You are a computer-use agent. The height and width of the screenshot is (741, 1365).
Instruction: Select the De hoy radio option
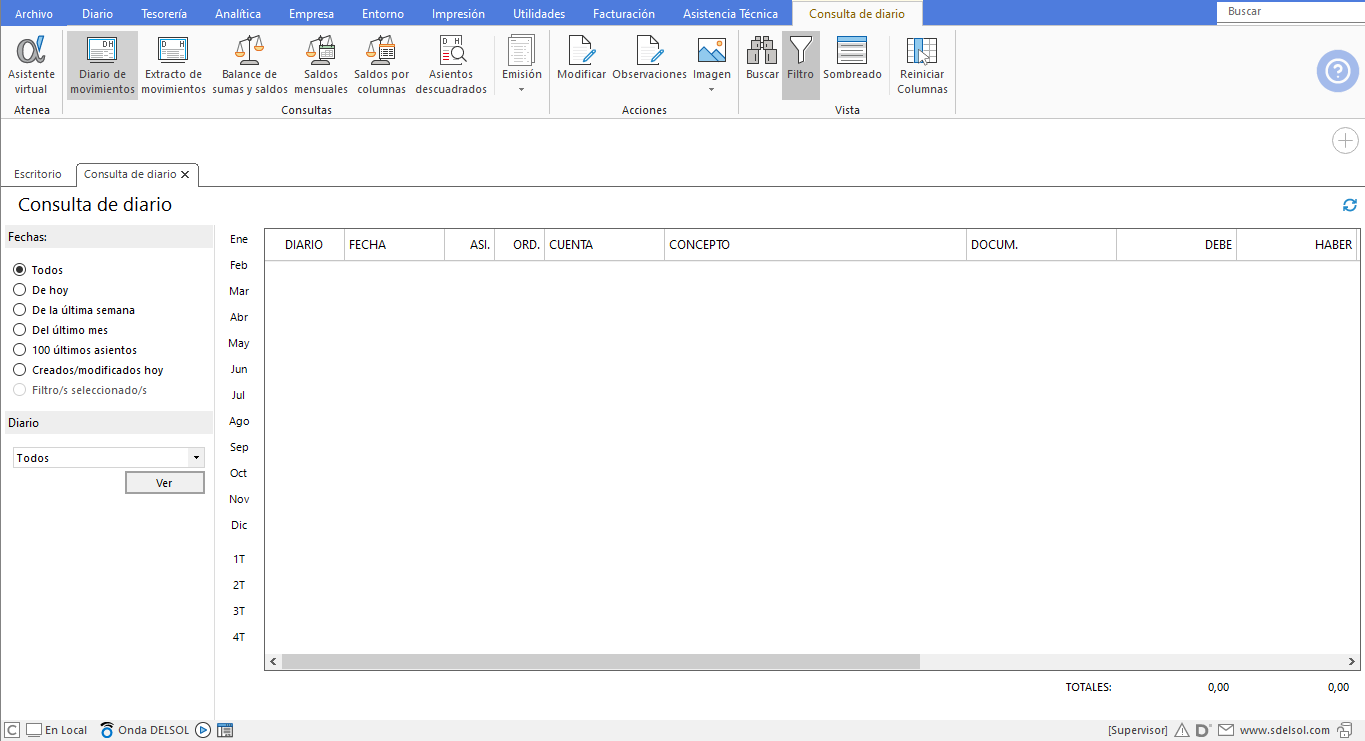coord(19,290)
